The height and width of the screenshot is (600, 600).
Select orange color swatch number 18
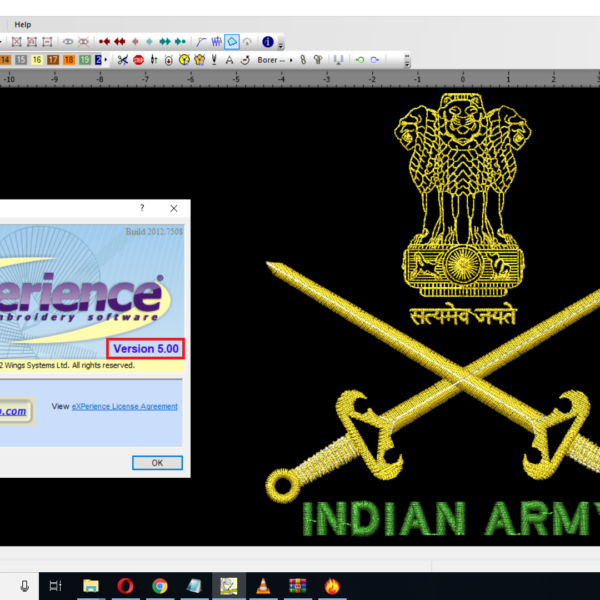(x=69, y=60)
